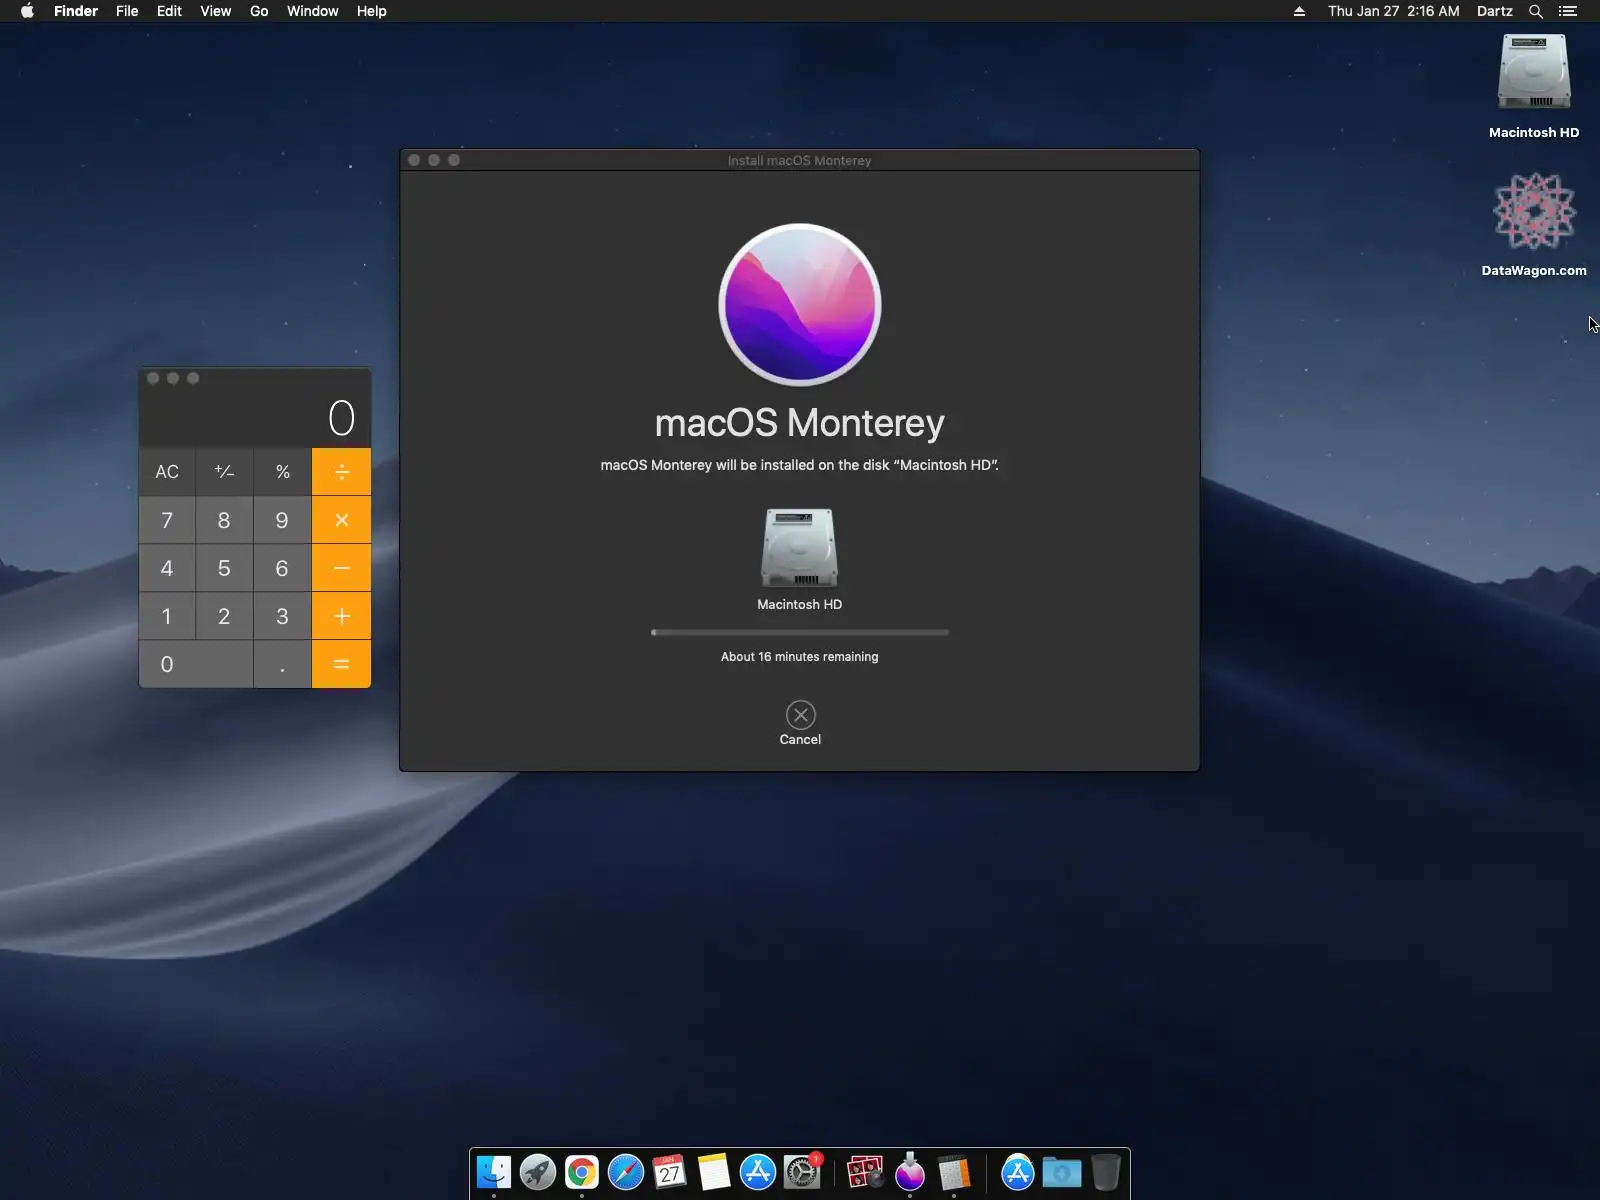This screenshot has height=1200, width=1600.
Task: Click Calculator digit 4
Action: (x=167, y=568)
